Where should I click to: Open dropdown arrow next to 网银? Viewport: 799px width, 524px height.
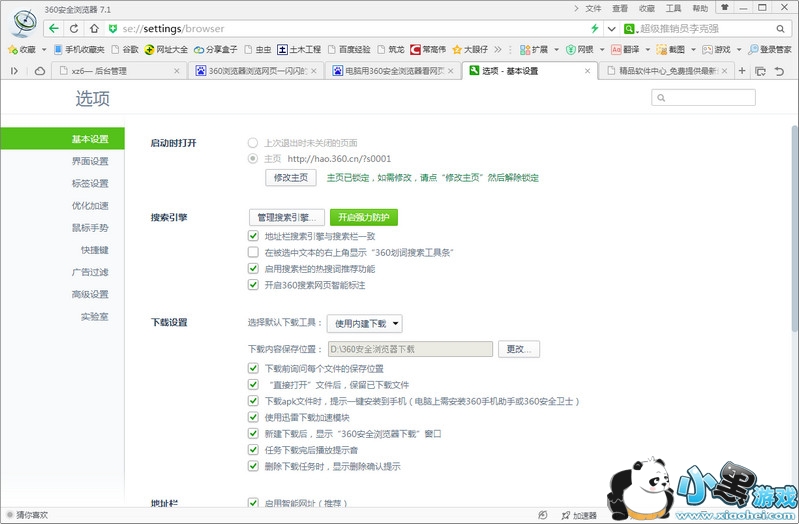click(x=602, y=49)
